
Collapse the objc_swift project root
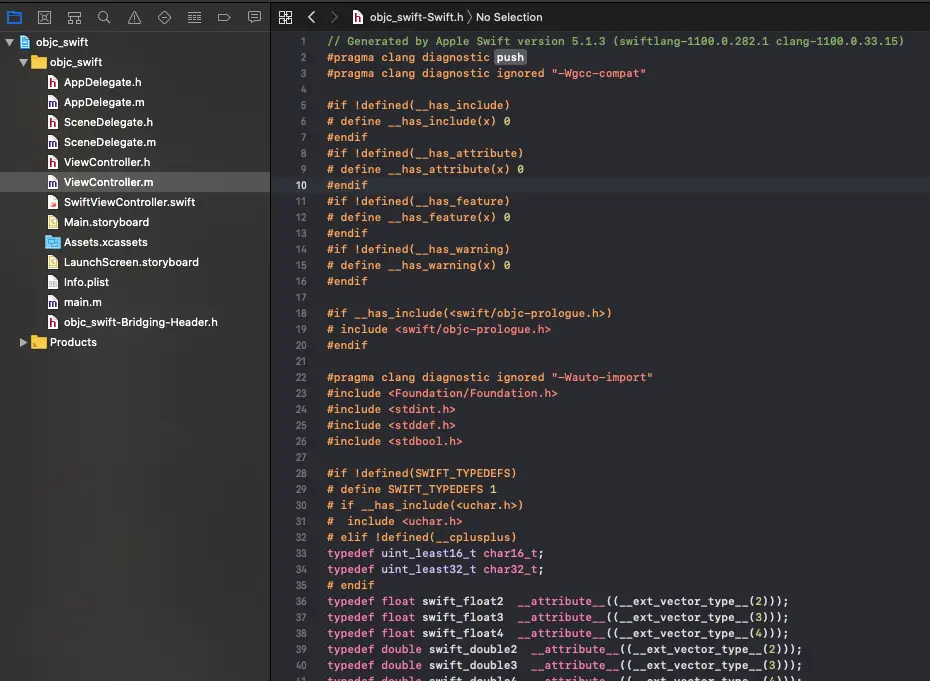click(9, 42)
